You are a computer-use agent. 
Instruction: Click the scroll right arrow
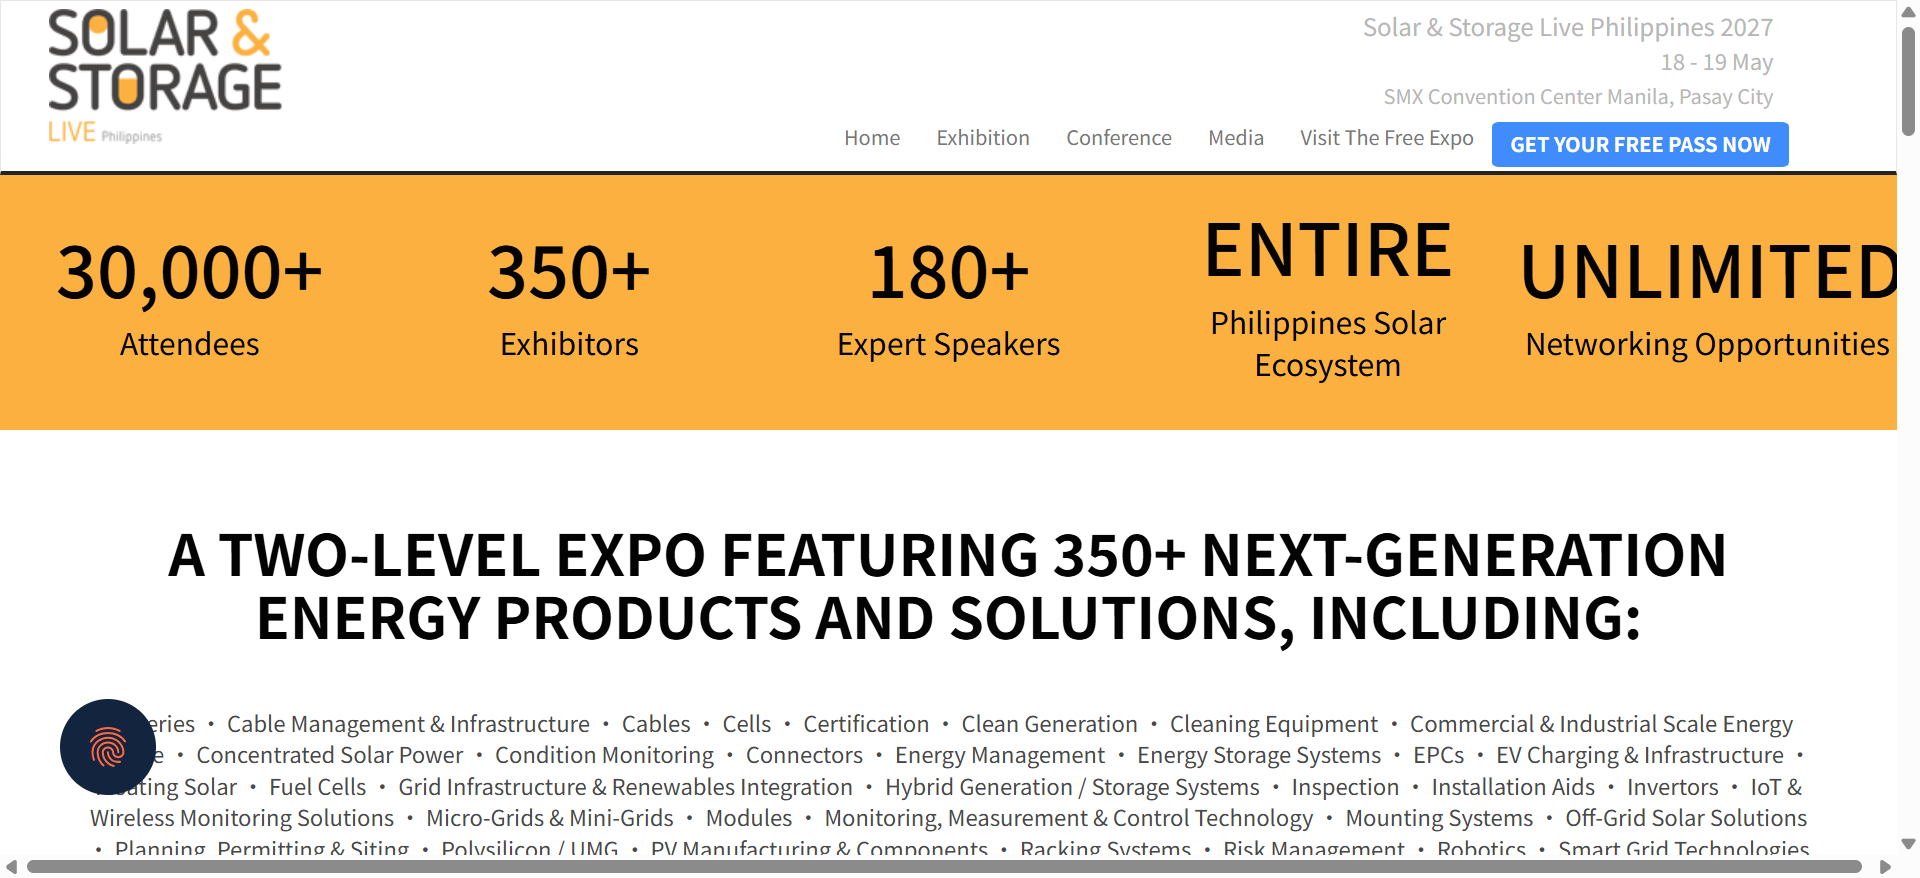point(1885,866)
